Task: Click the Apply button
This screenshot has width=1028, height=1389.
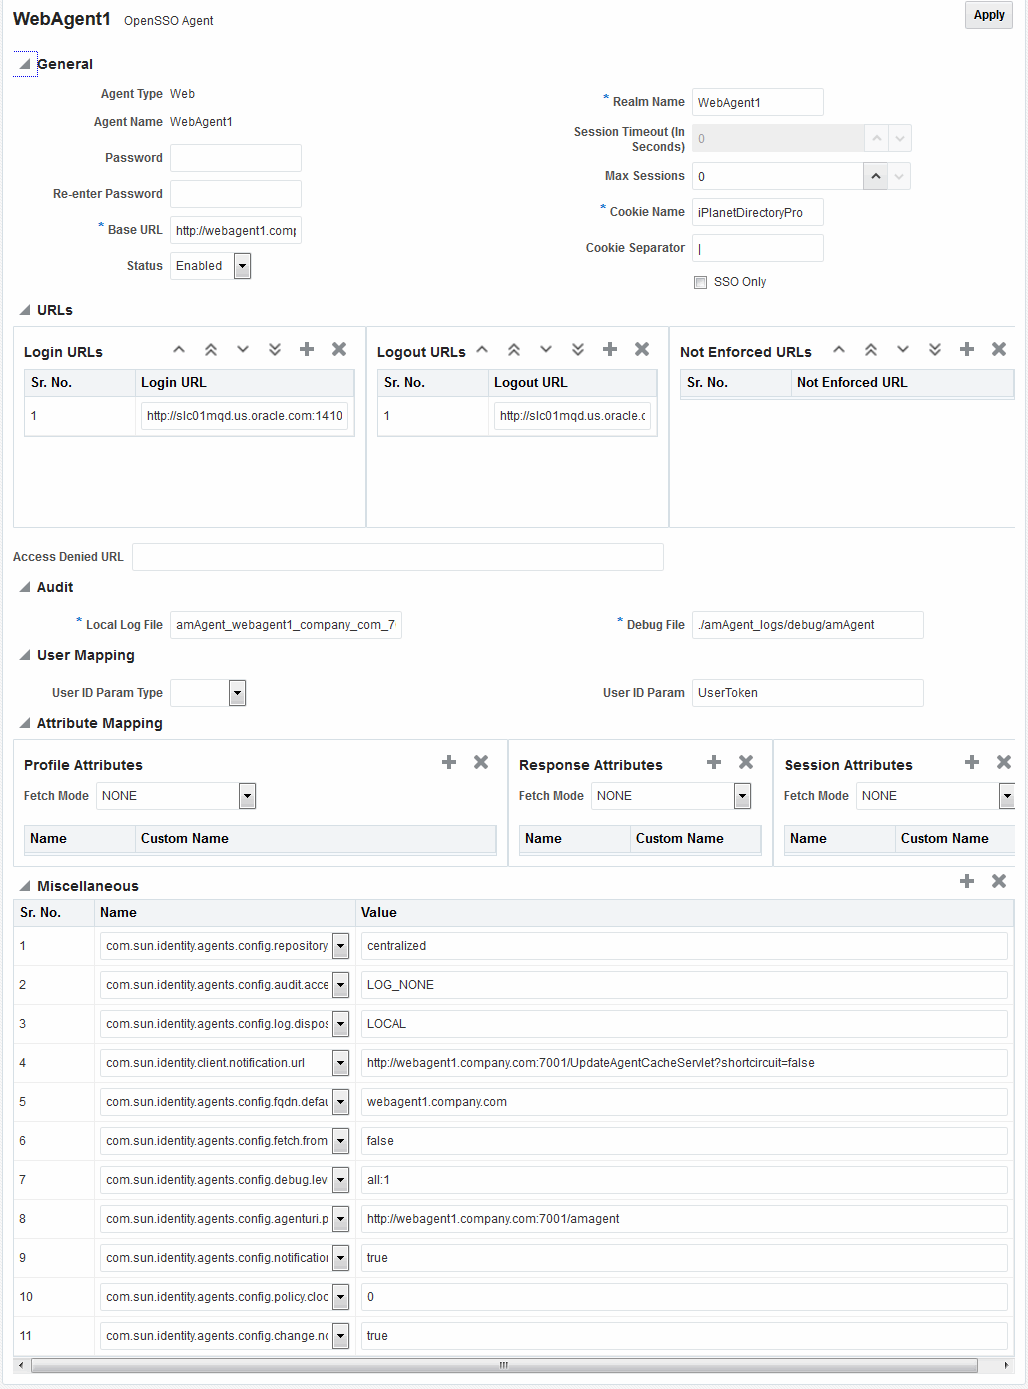Action: (x=988, y=15)
